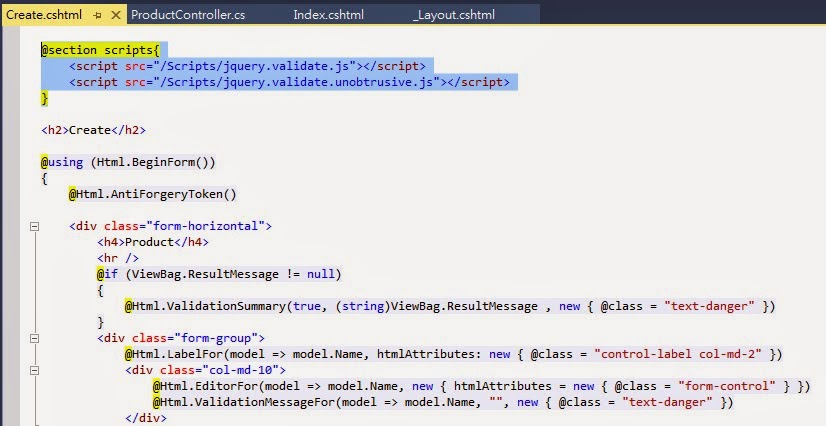Open the Index.cshtml tab
The height and width of the screenshot is (426, 826).
pyautogui.click(x=328, y=15)
